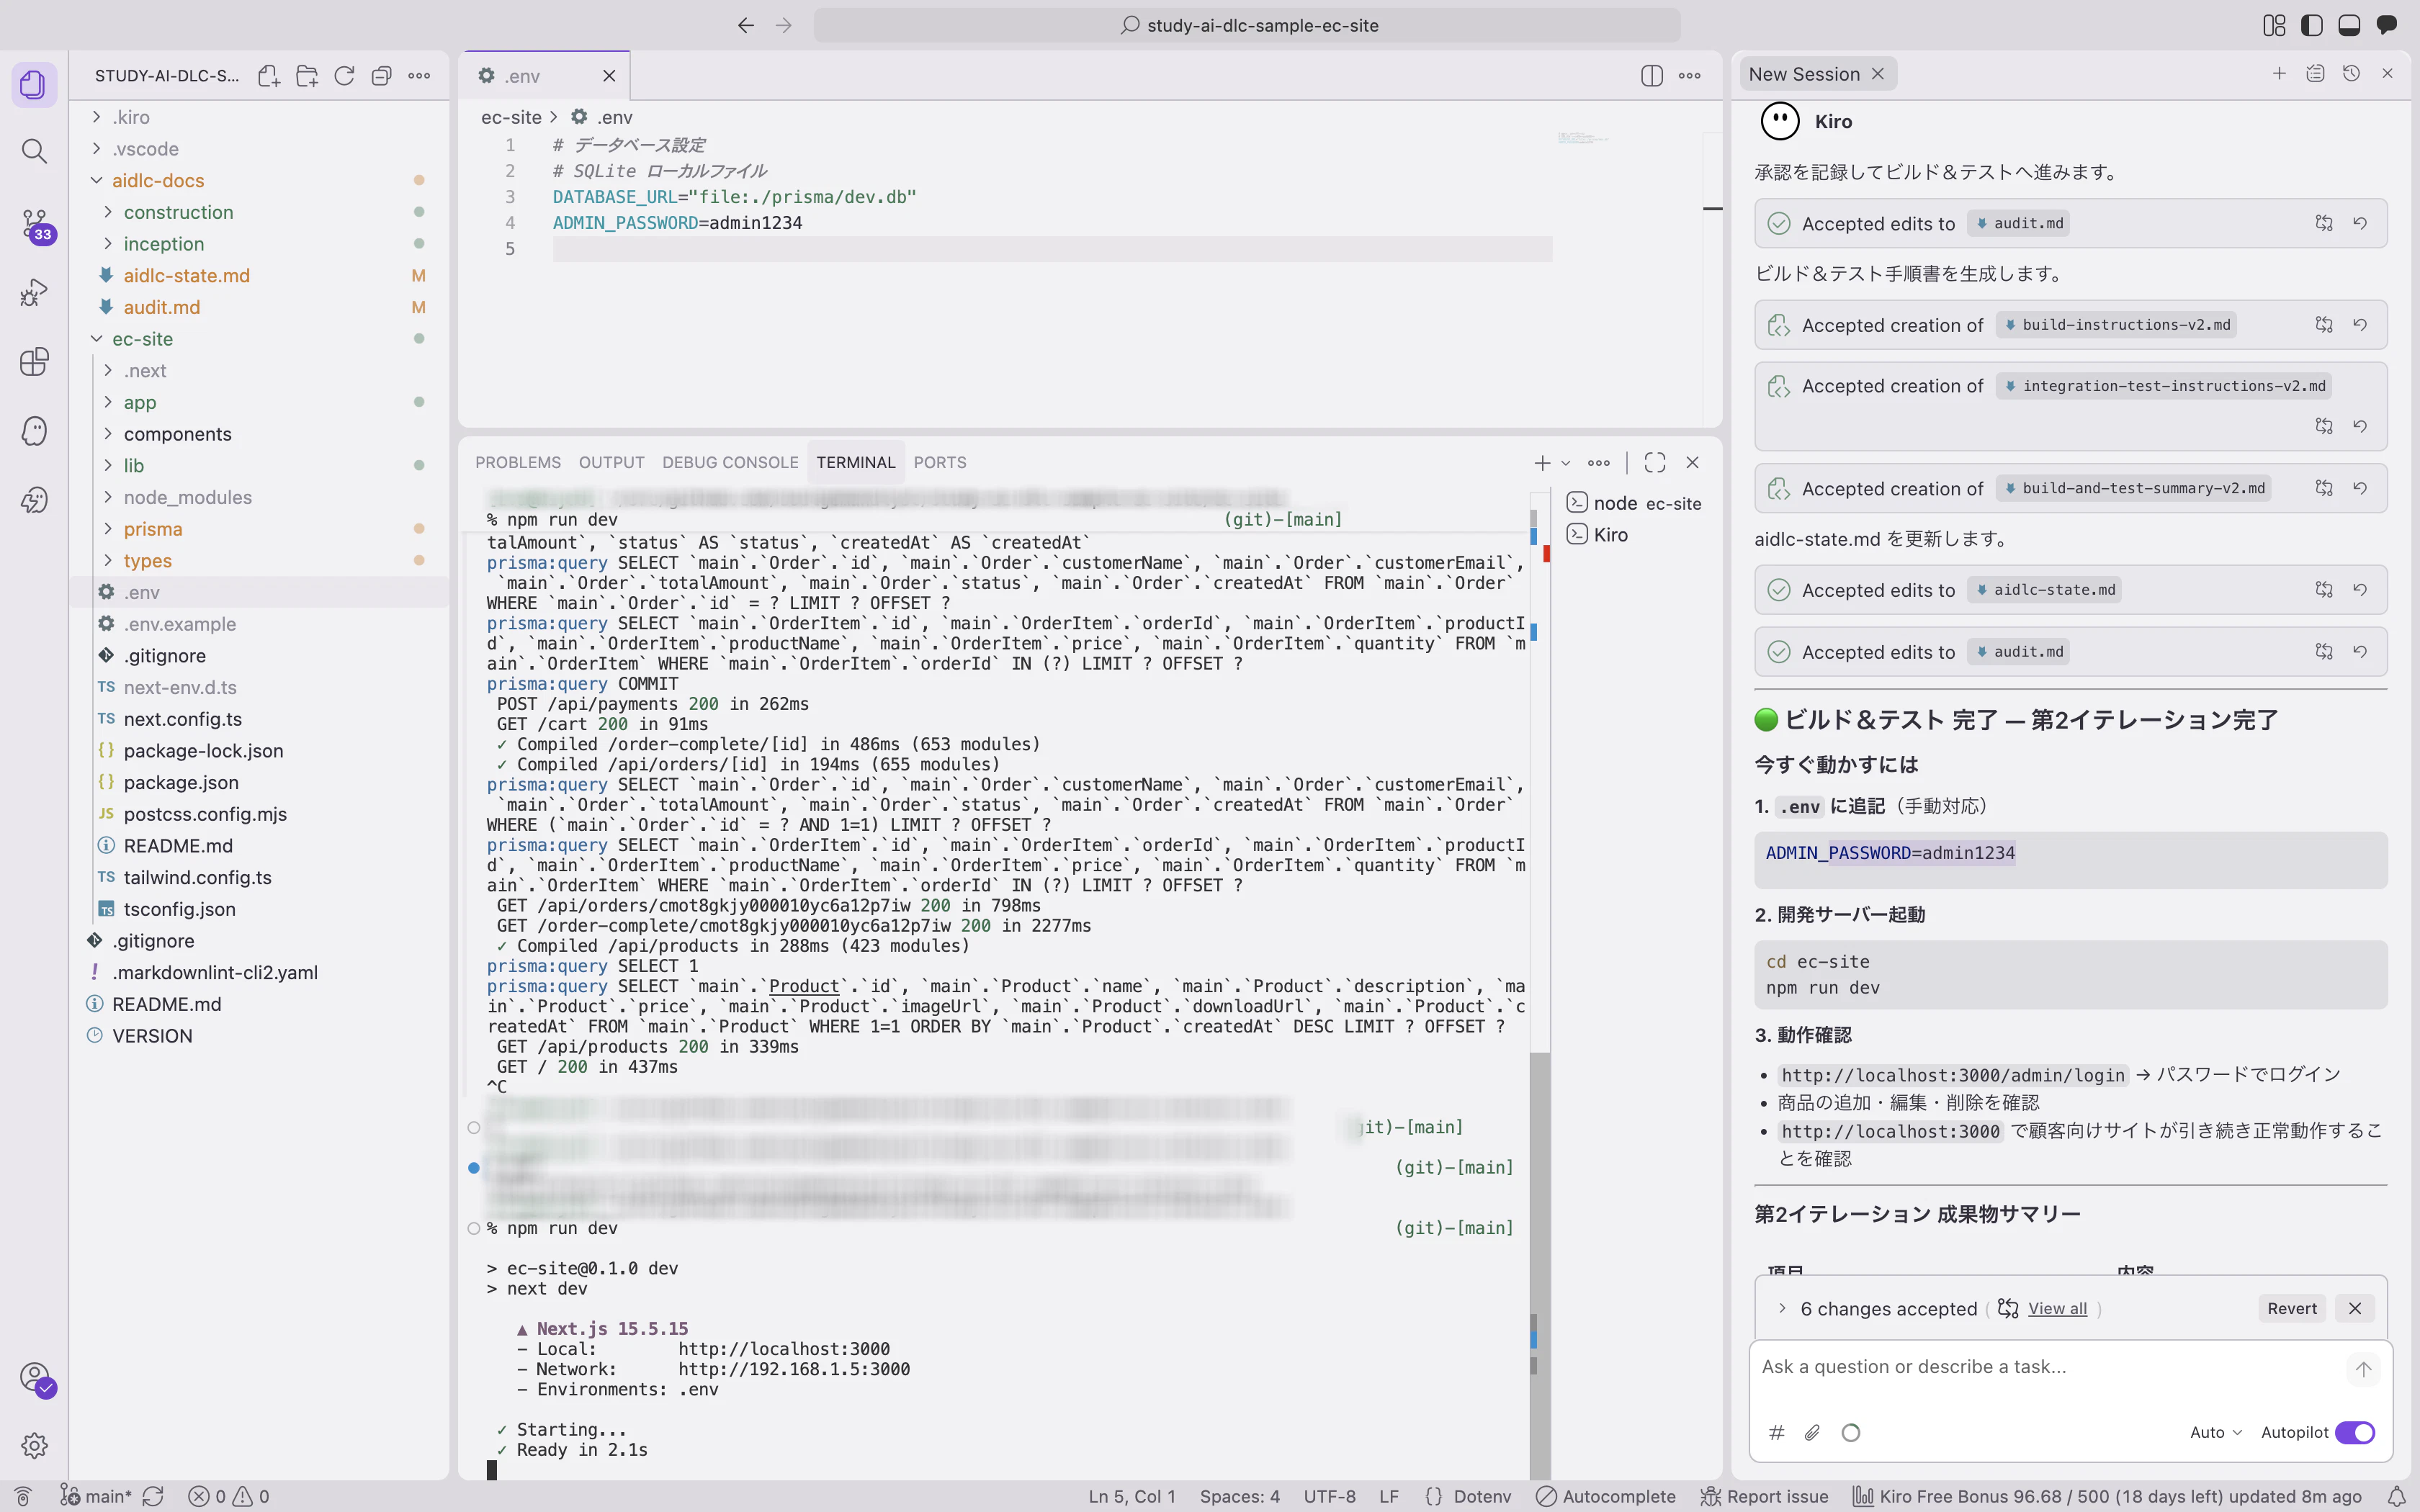Screen dimensions: 2420x1512
Task: Toggle Autocomplete in the status bar
Action: [x=1606, y=1496]
